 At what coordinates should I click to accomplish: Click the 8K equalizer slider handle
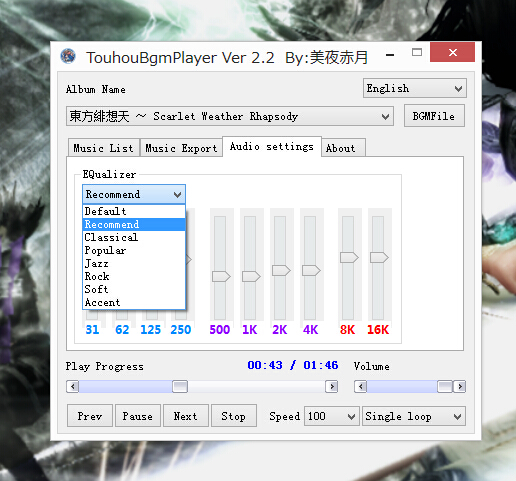pyautogui.click(x=349, y=257)
